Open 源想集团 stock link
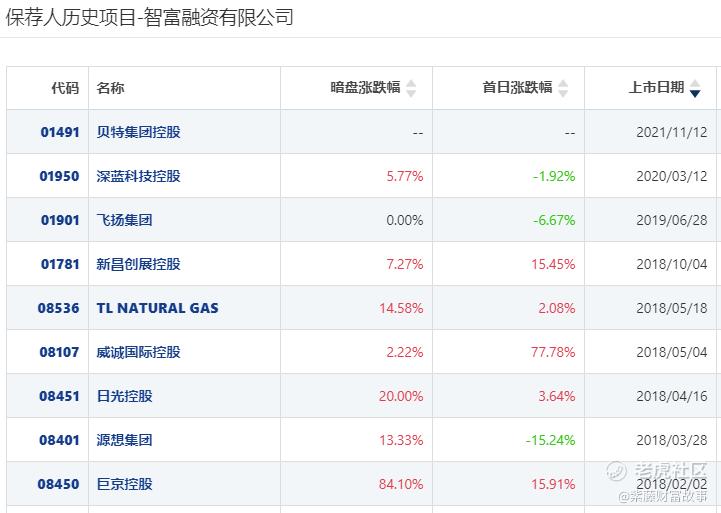The width and height of the screenshot is (721, 513). 124,440
